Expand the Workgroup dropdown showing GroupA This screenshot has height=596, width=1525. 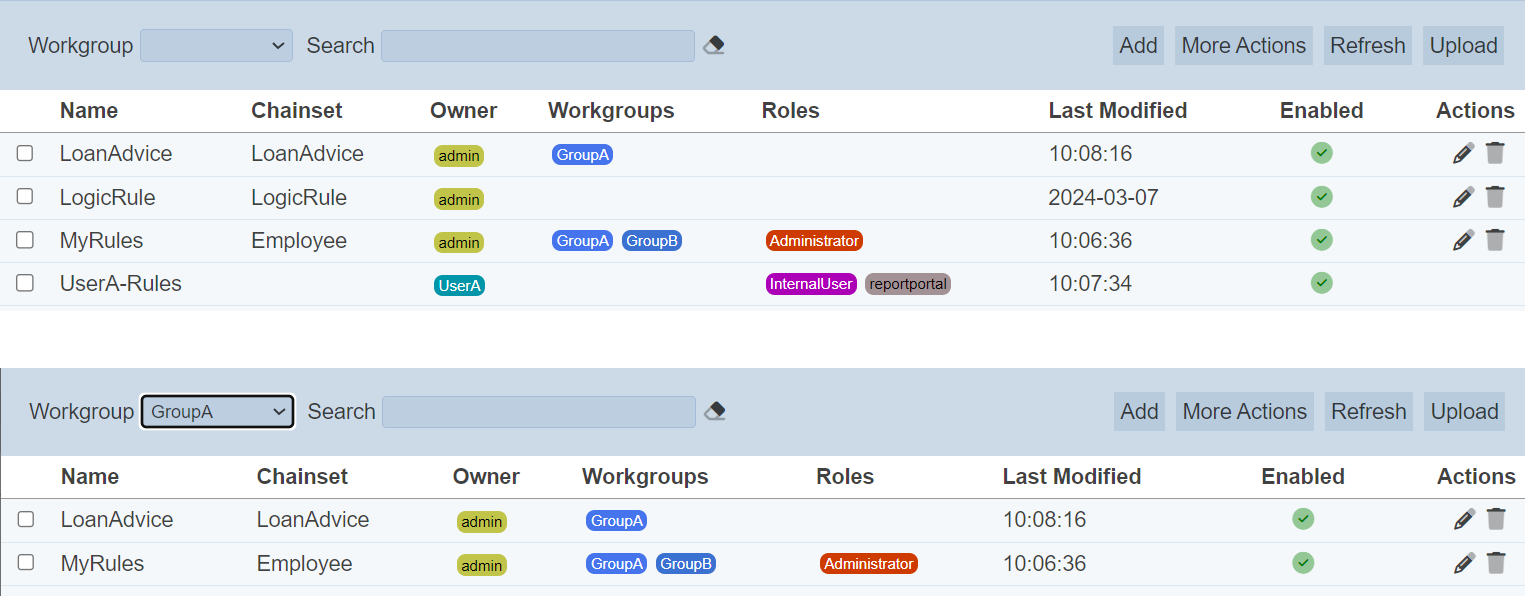coord(217,412)
